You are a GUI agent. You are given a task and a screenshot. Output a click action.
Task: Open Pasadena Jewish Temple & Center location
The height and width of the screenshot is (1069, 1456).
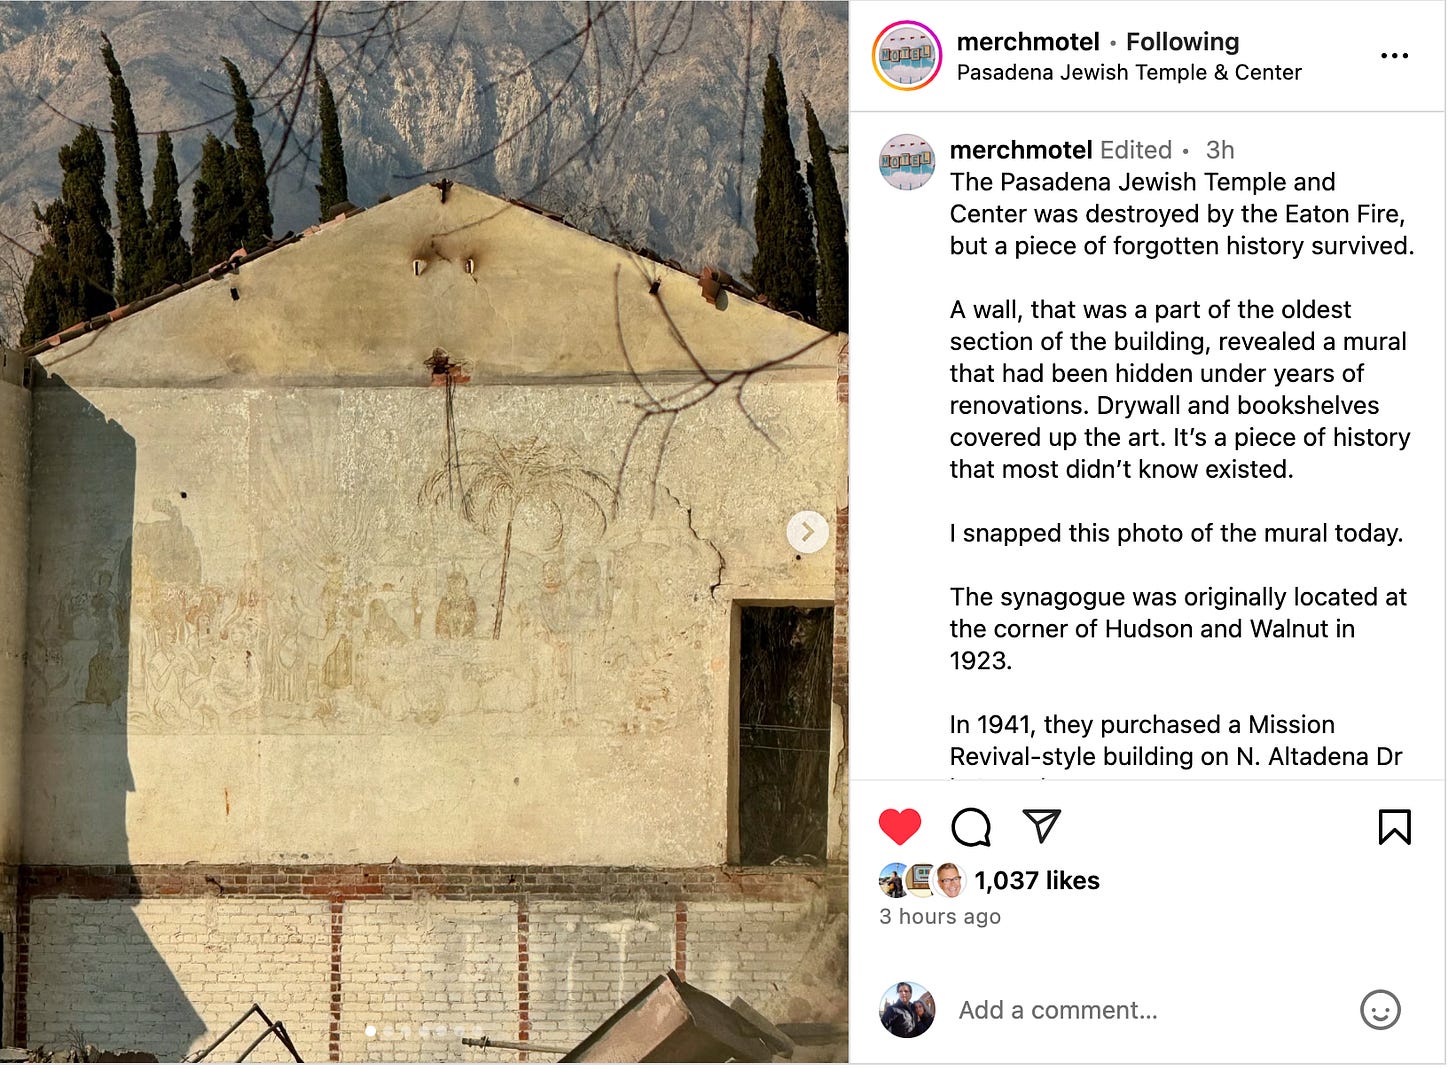tap(1129, 72)
